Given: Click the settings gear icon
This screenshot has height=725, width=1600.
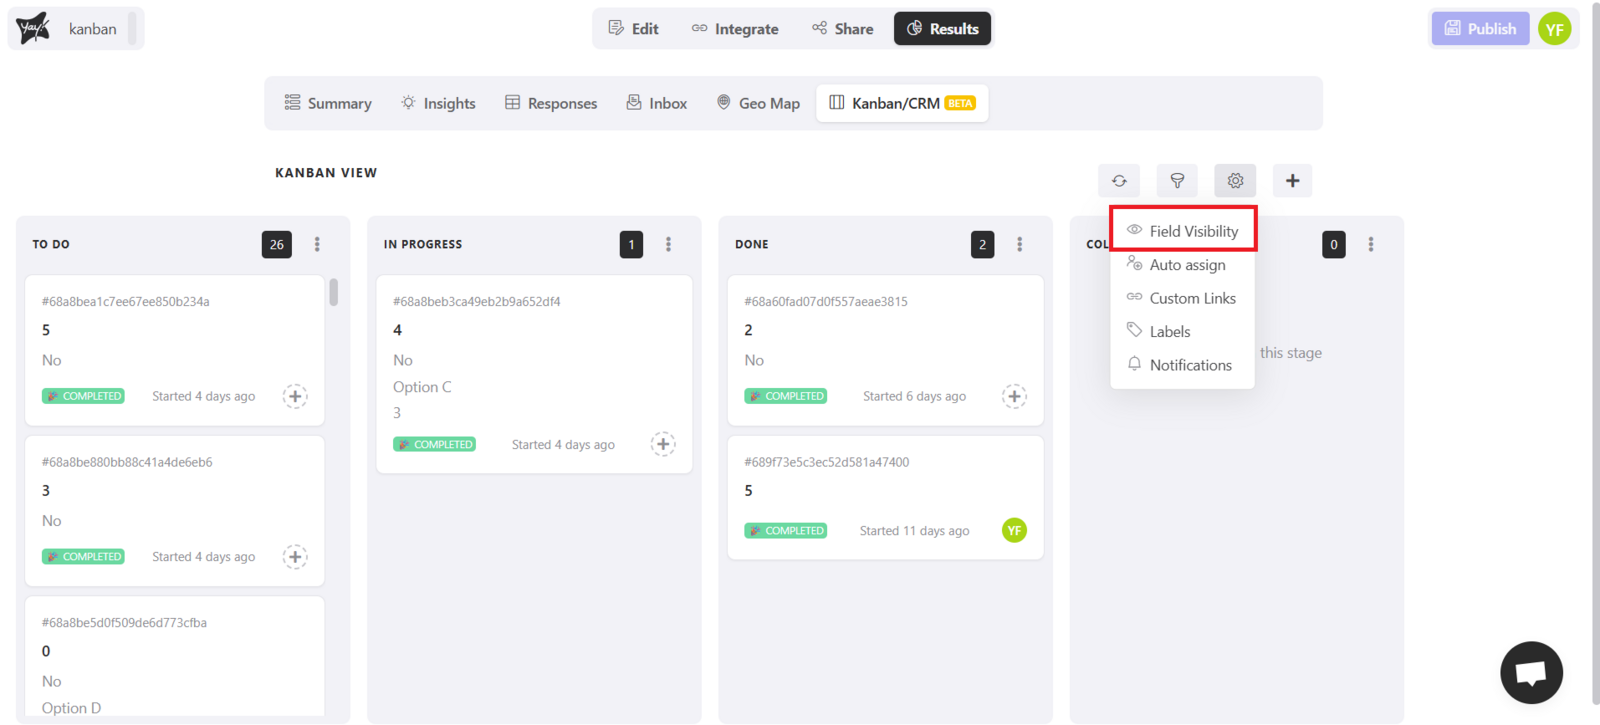Looking at the screenshot, I should point(1235,181).
